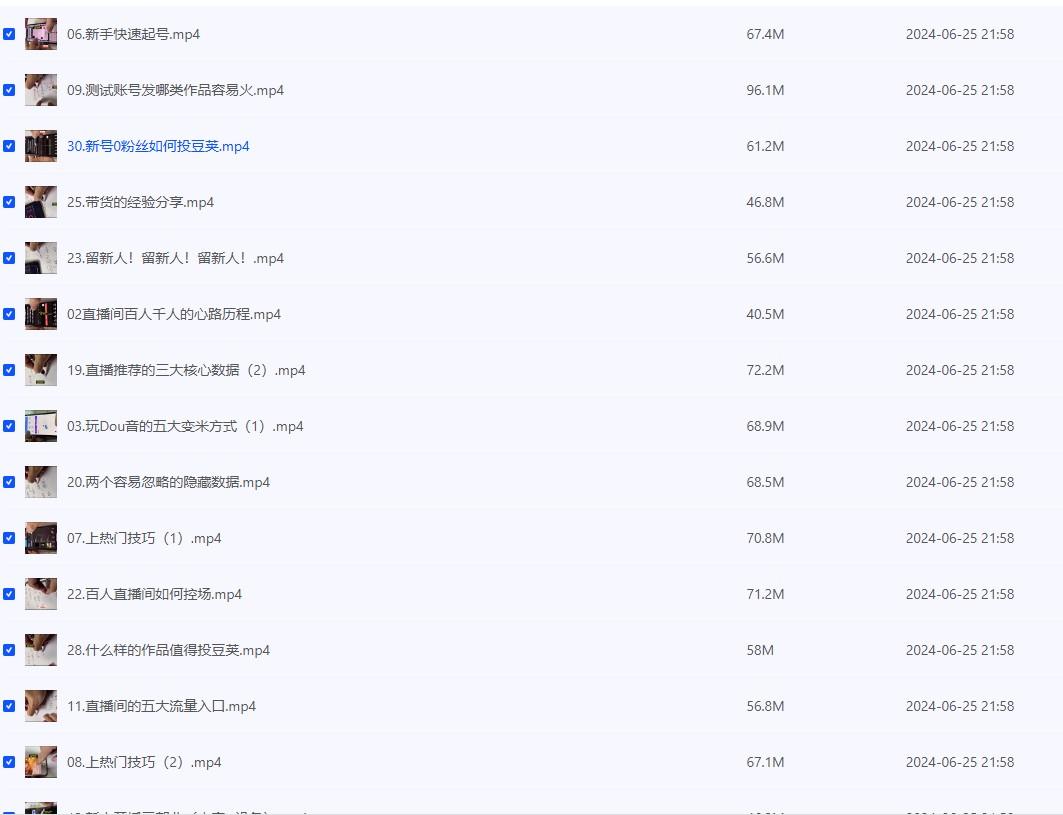Viewport: 1063px width, 815px height.
Task: Open the file name 25.带货的经验分享.mp4
Action: [x=140, y=202]
